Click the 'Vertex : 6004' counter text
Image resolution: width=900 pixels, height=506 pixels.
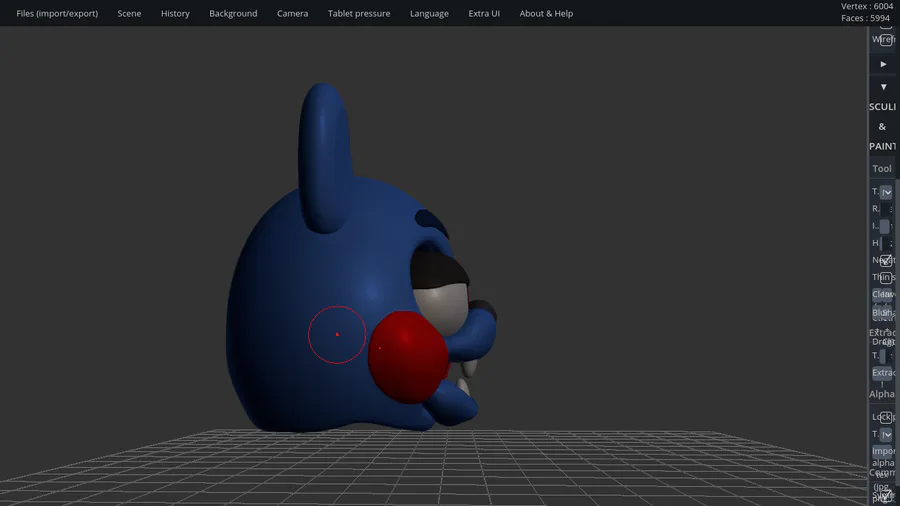coord(867,6)
